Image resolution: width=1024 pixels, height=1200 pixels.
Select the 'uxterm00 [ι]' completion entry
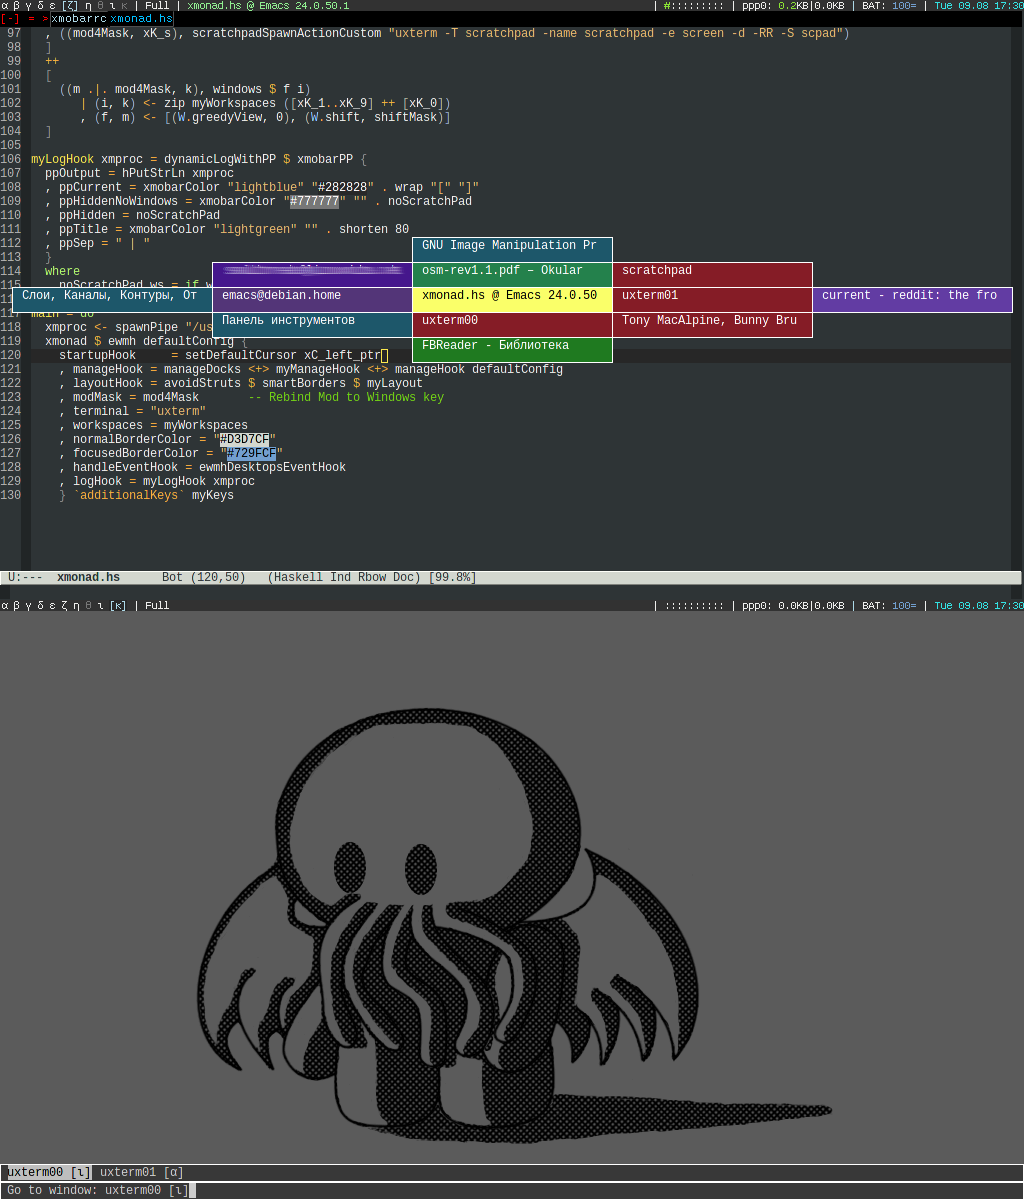[49, 1172]
